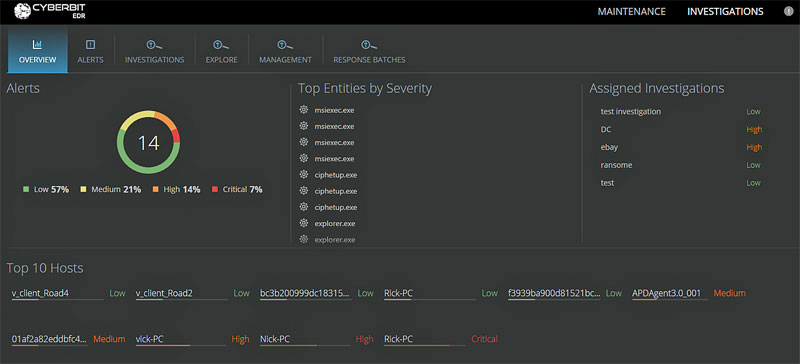Open the 'test investigation' assigned investigation
800x364 pixels.
[631, 111]
